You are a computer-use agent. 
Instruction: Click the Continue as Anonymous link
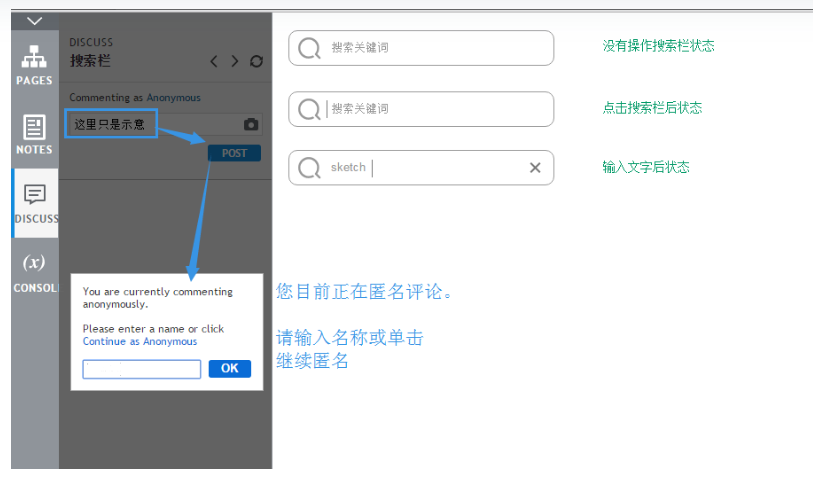pos(140,342)
